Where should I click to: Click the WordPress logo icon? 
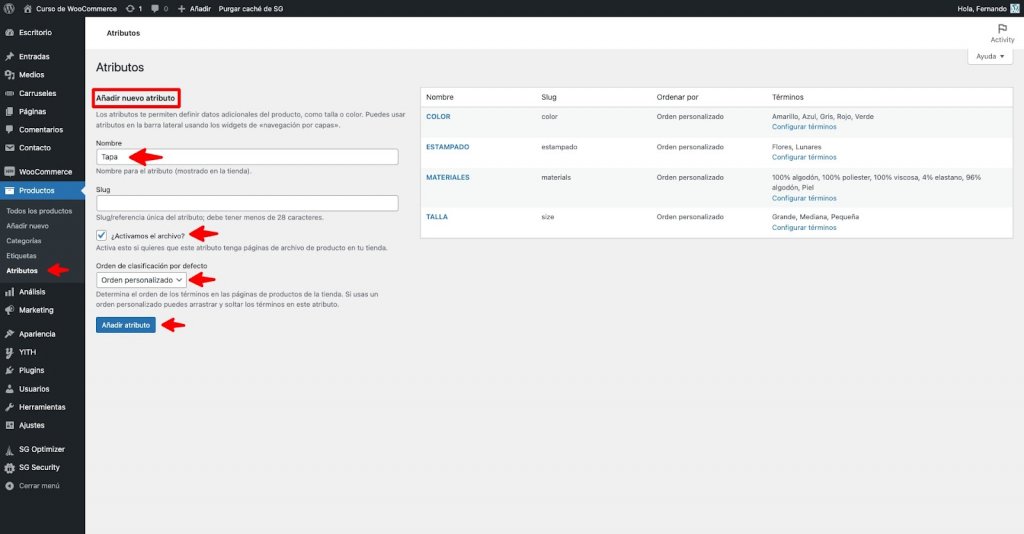[9, 8]
